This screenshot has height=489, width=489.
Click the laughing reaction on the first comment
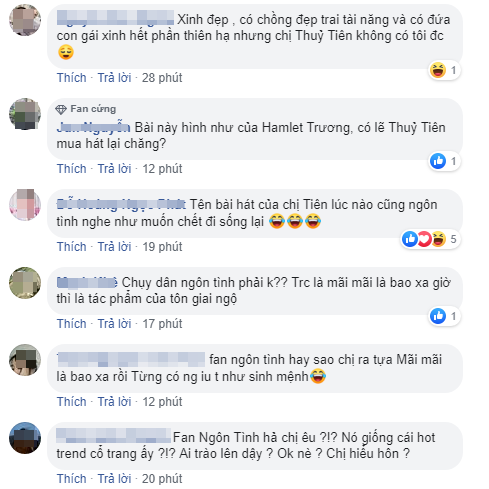[438, 70]
